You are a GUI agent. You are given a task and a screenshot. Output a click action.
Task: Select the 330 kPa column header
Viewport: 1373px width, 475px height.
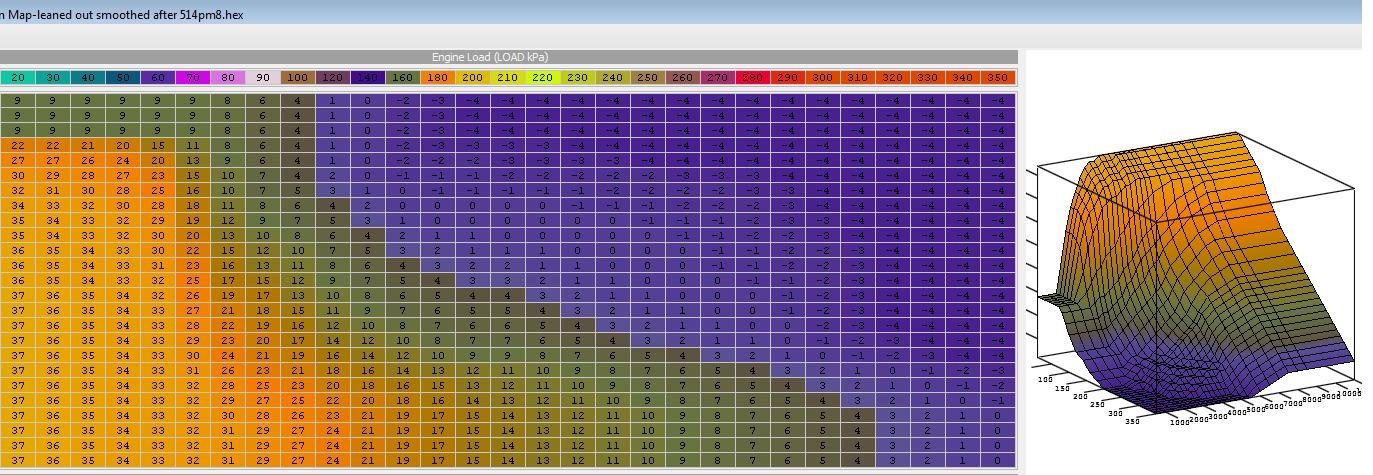(x=927, y=77)
